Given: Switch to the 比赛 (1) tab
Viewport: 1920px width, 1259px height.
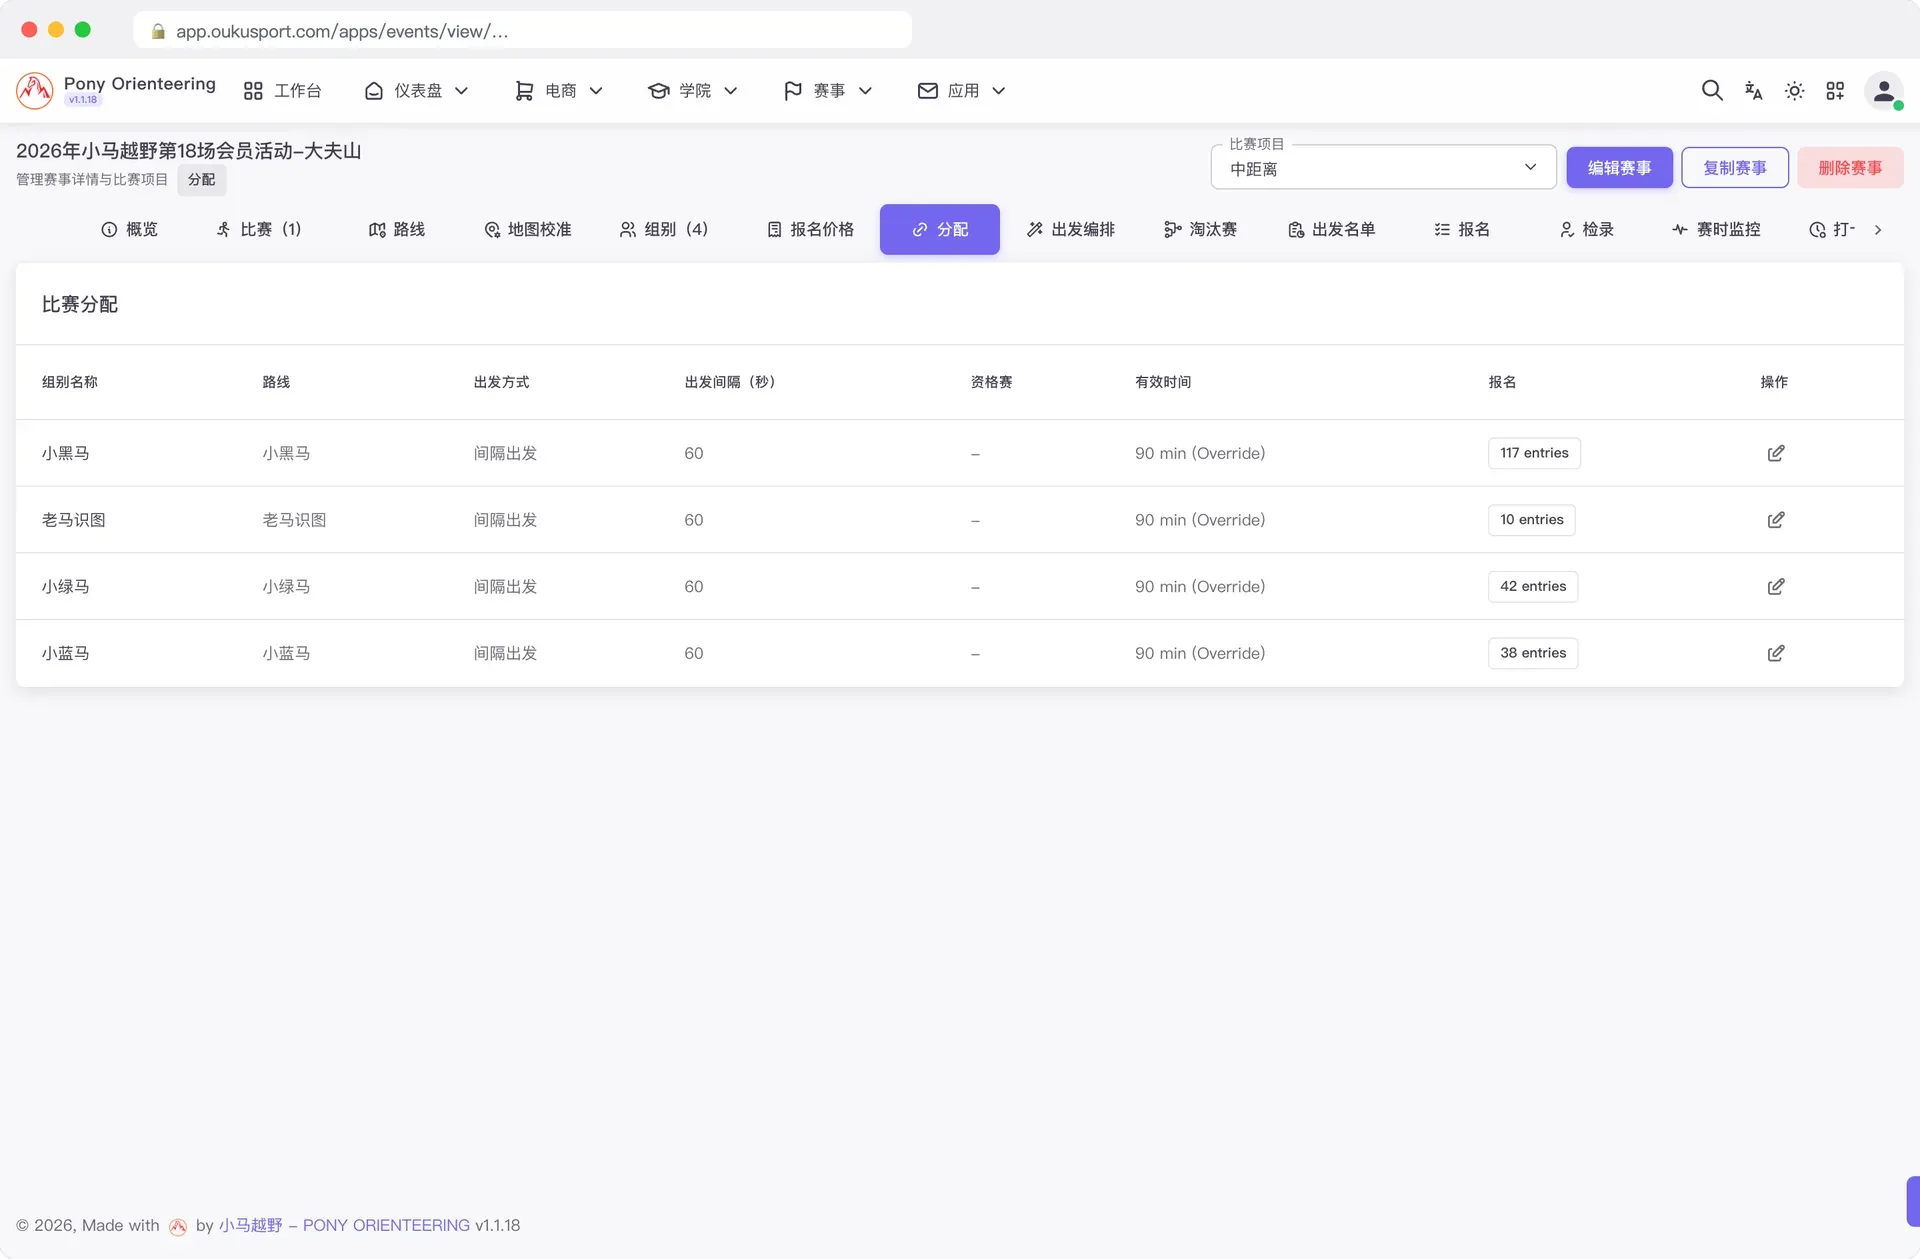Looking at the screenshot, I should [259, 230].
